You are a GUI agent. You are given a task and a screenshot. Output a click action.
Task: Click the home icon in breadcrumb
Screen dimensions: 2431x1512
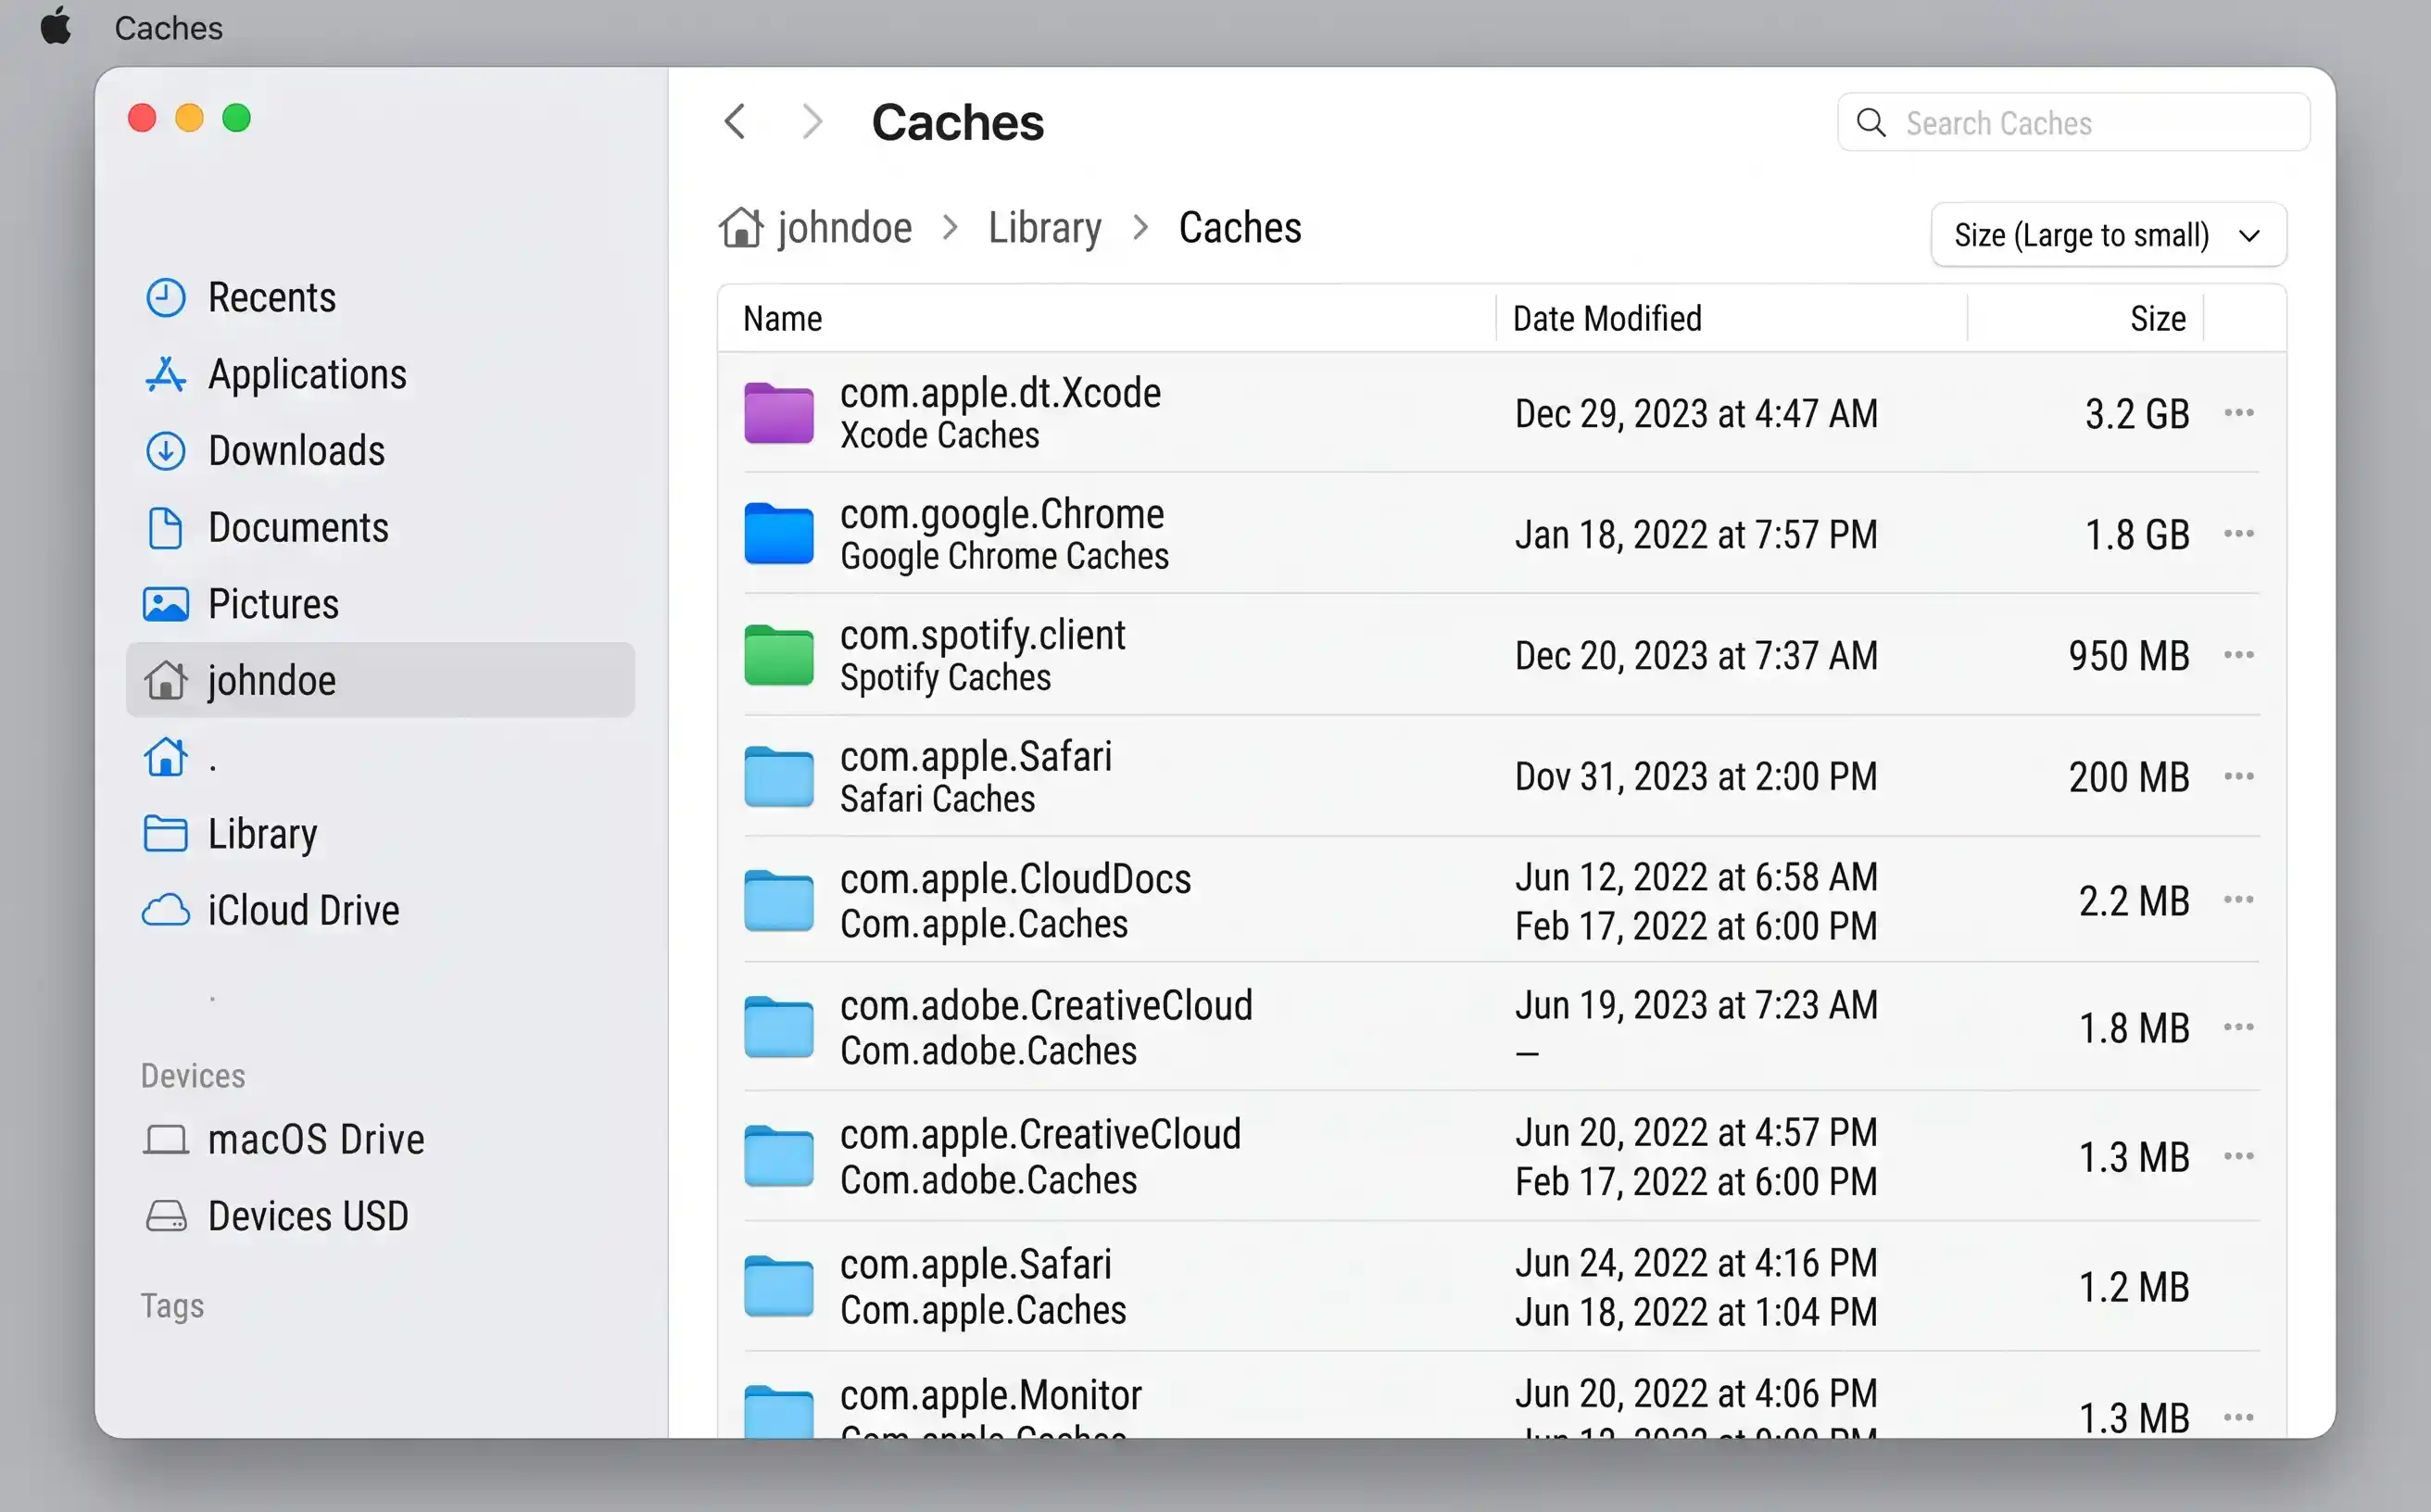tap(741, 228)
